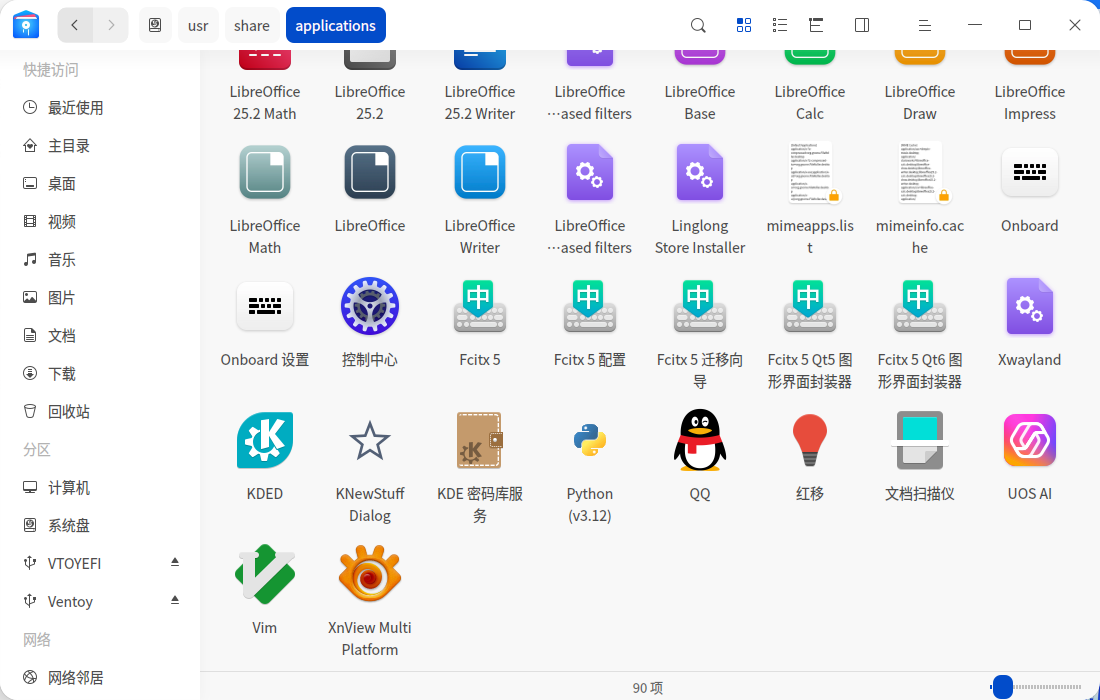Image resolution: width=1100 pixels, height=700 pixels.
Task: Select the Vim application icon
Action: 264,574
